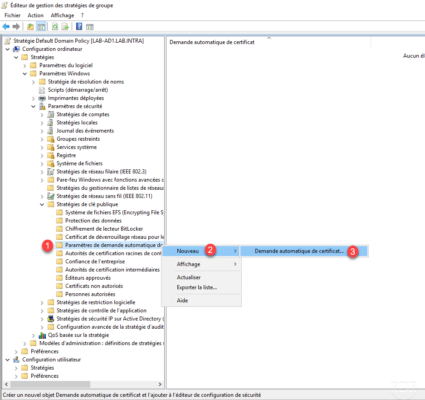Collapse the Configuration utilisateur node

click(x=7, y=360)
